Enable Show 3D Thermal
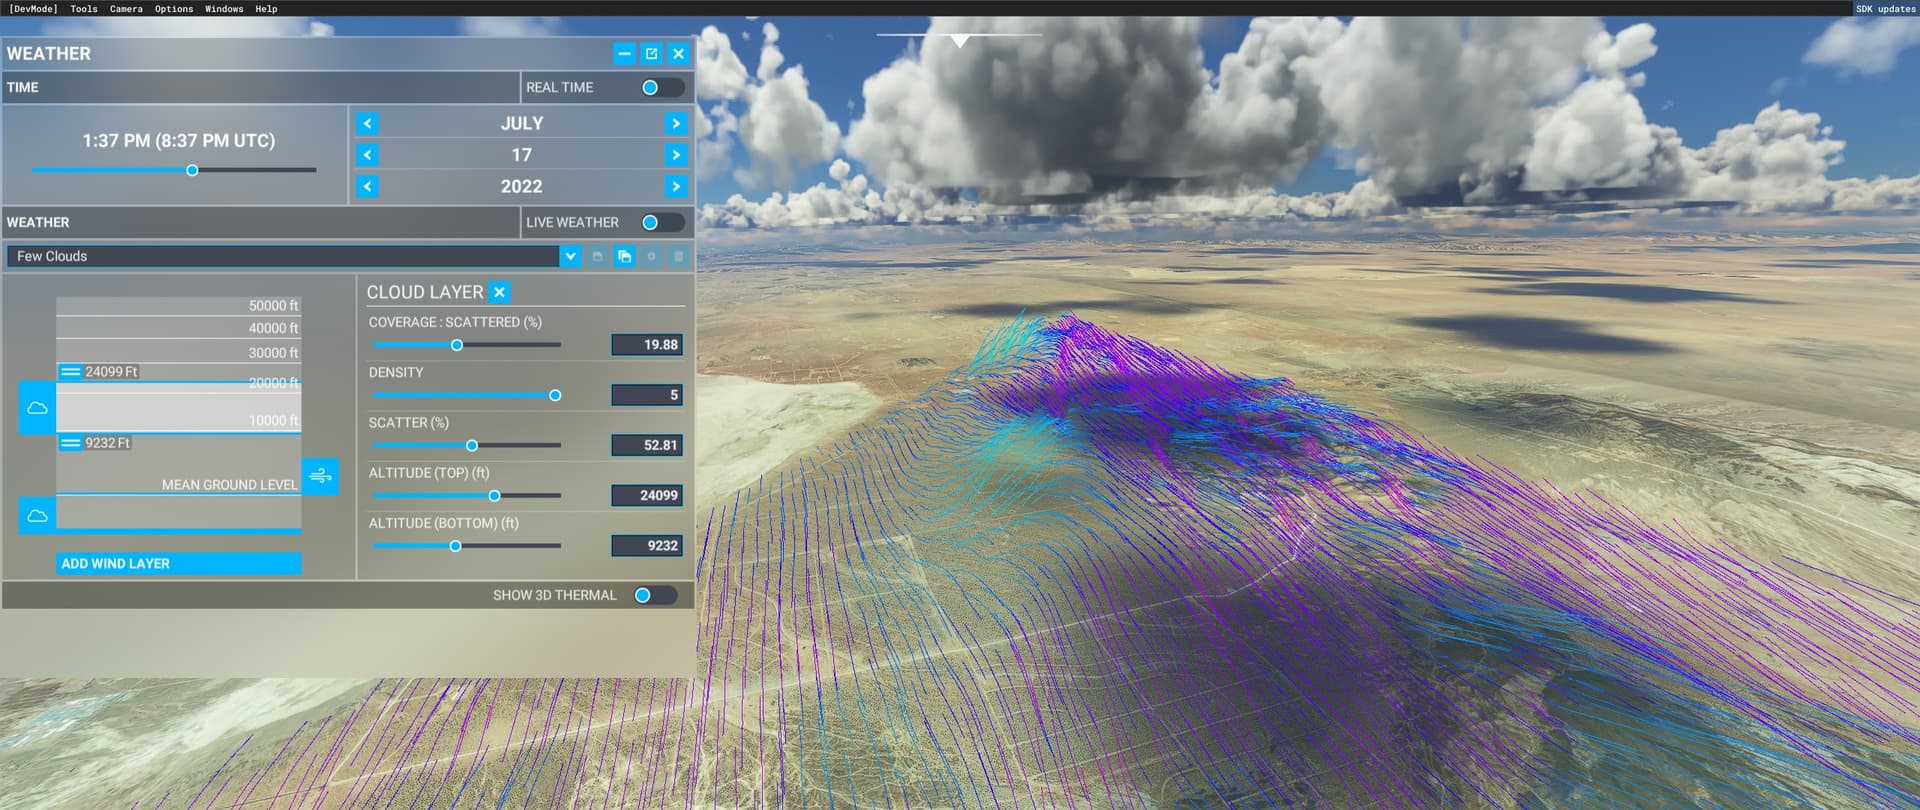This screenshot has width=1920, height=810. coord(655,595)
